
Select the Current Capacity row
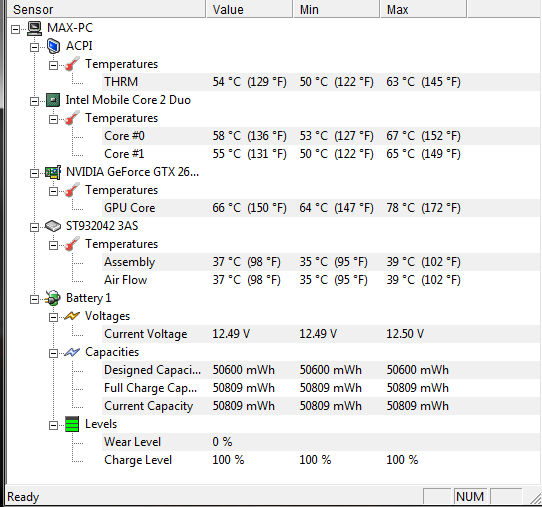click(321, 406)
